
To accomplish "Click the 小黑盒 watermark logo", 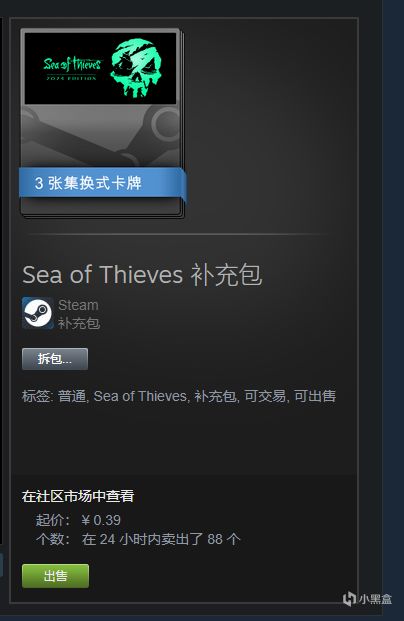I will pyautogui.click(x=367, y=598).
